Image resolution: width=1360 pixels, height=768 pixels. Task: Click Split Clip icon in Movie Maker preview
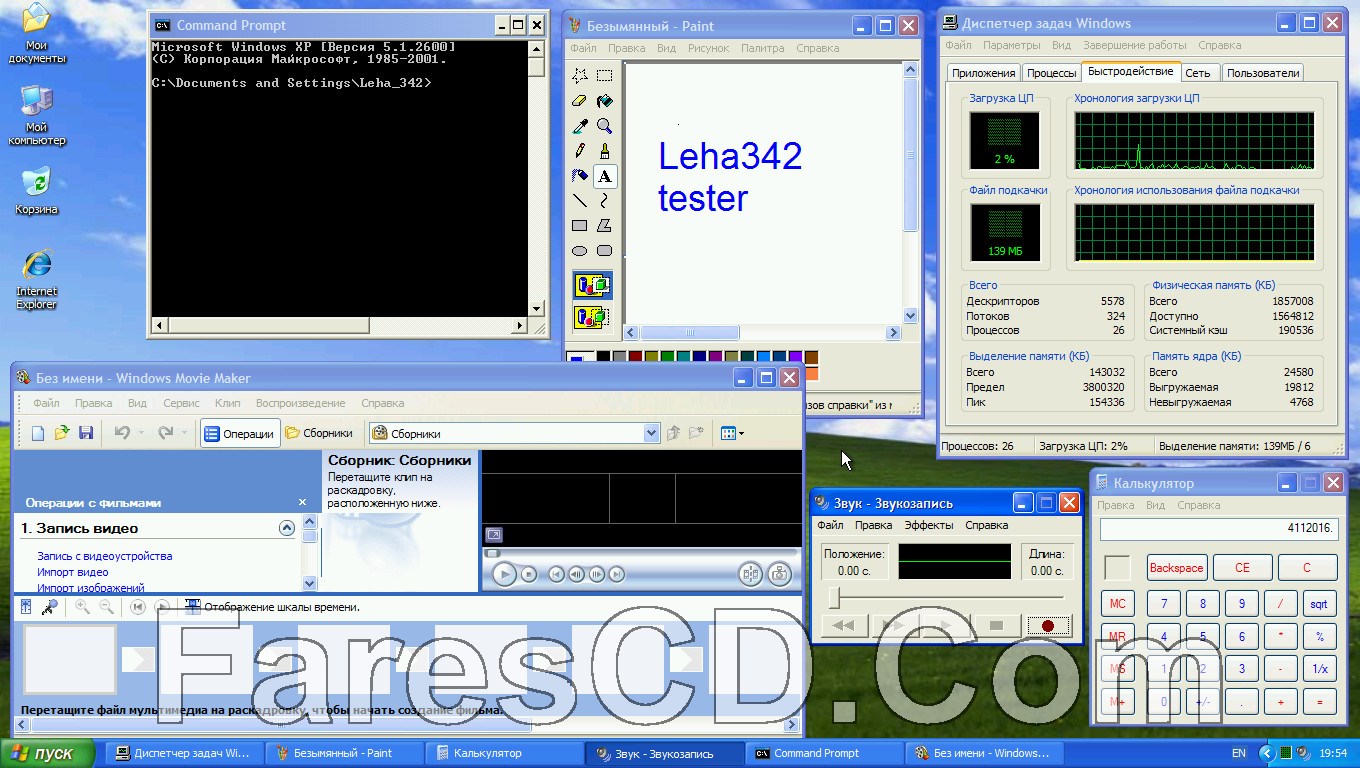[x=750, y=574]
